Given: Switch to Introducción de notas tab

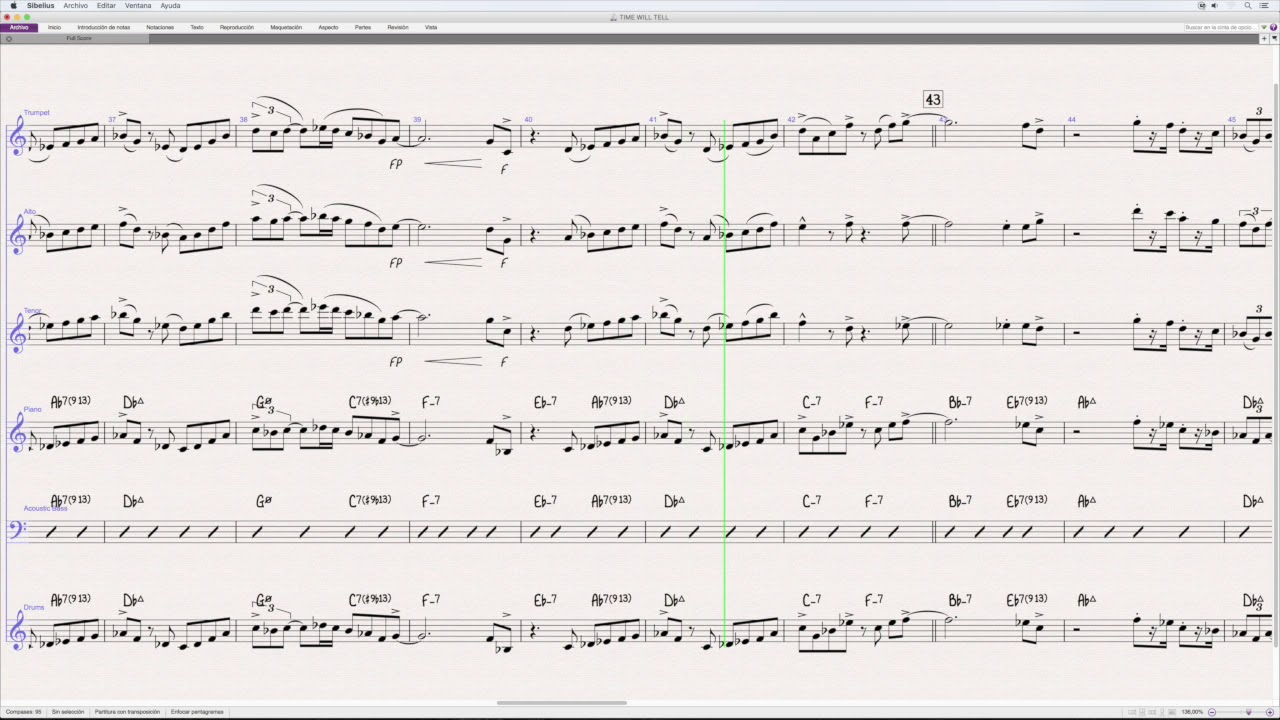Looking at the screenshot, I should pos(104,27).
